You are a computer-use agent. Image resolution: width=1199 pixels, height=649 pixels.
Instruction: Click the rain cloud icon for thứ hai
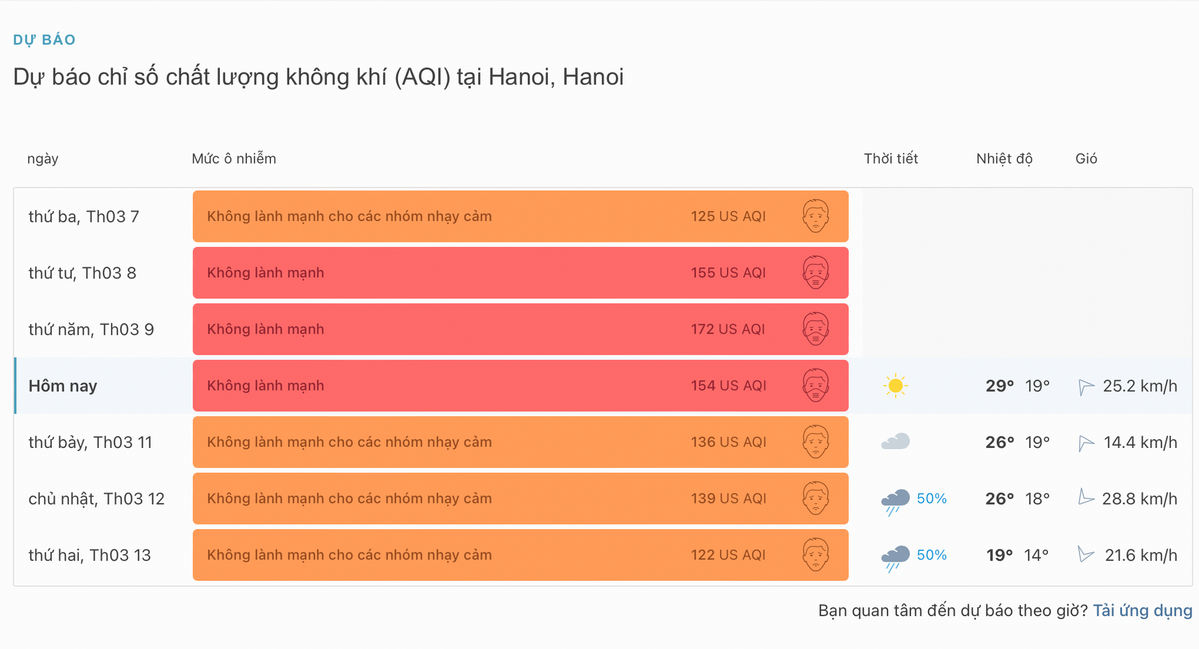click(895, 557)
